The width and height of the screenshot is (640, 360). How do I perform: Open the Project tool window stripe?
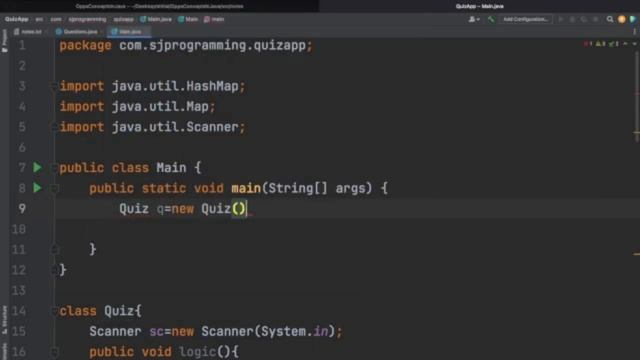(x=4, y=41)
